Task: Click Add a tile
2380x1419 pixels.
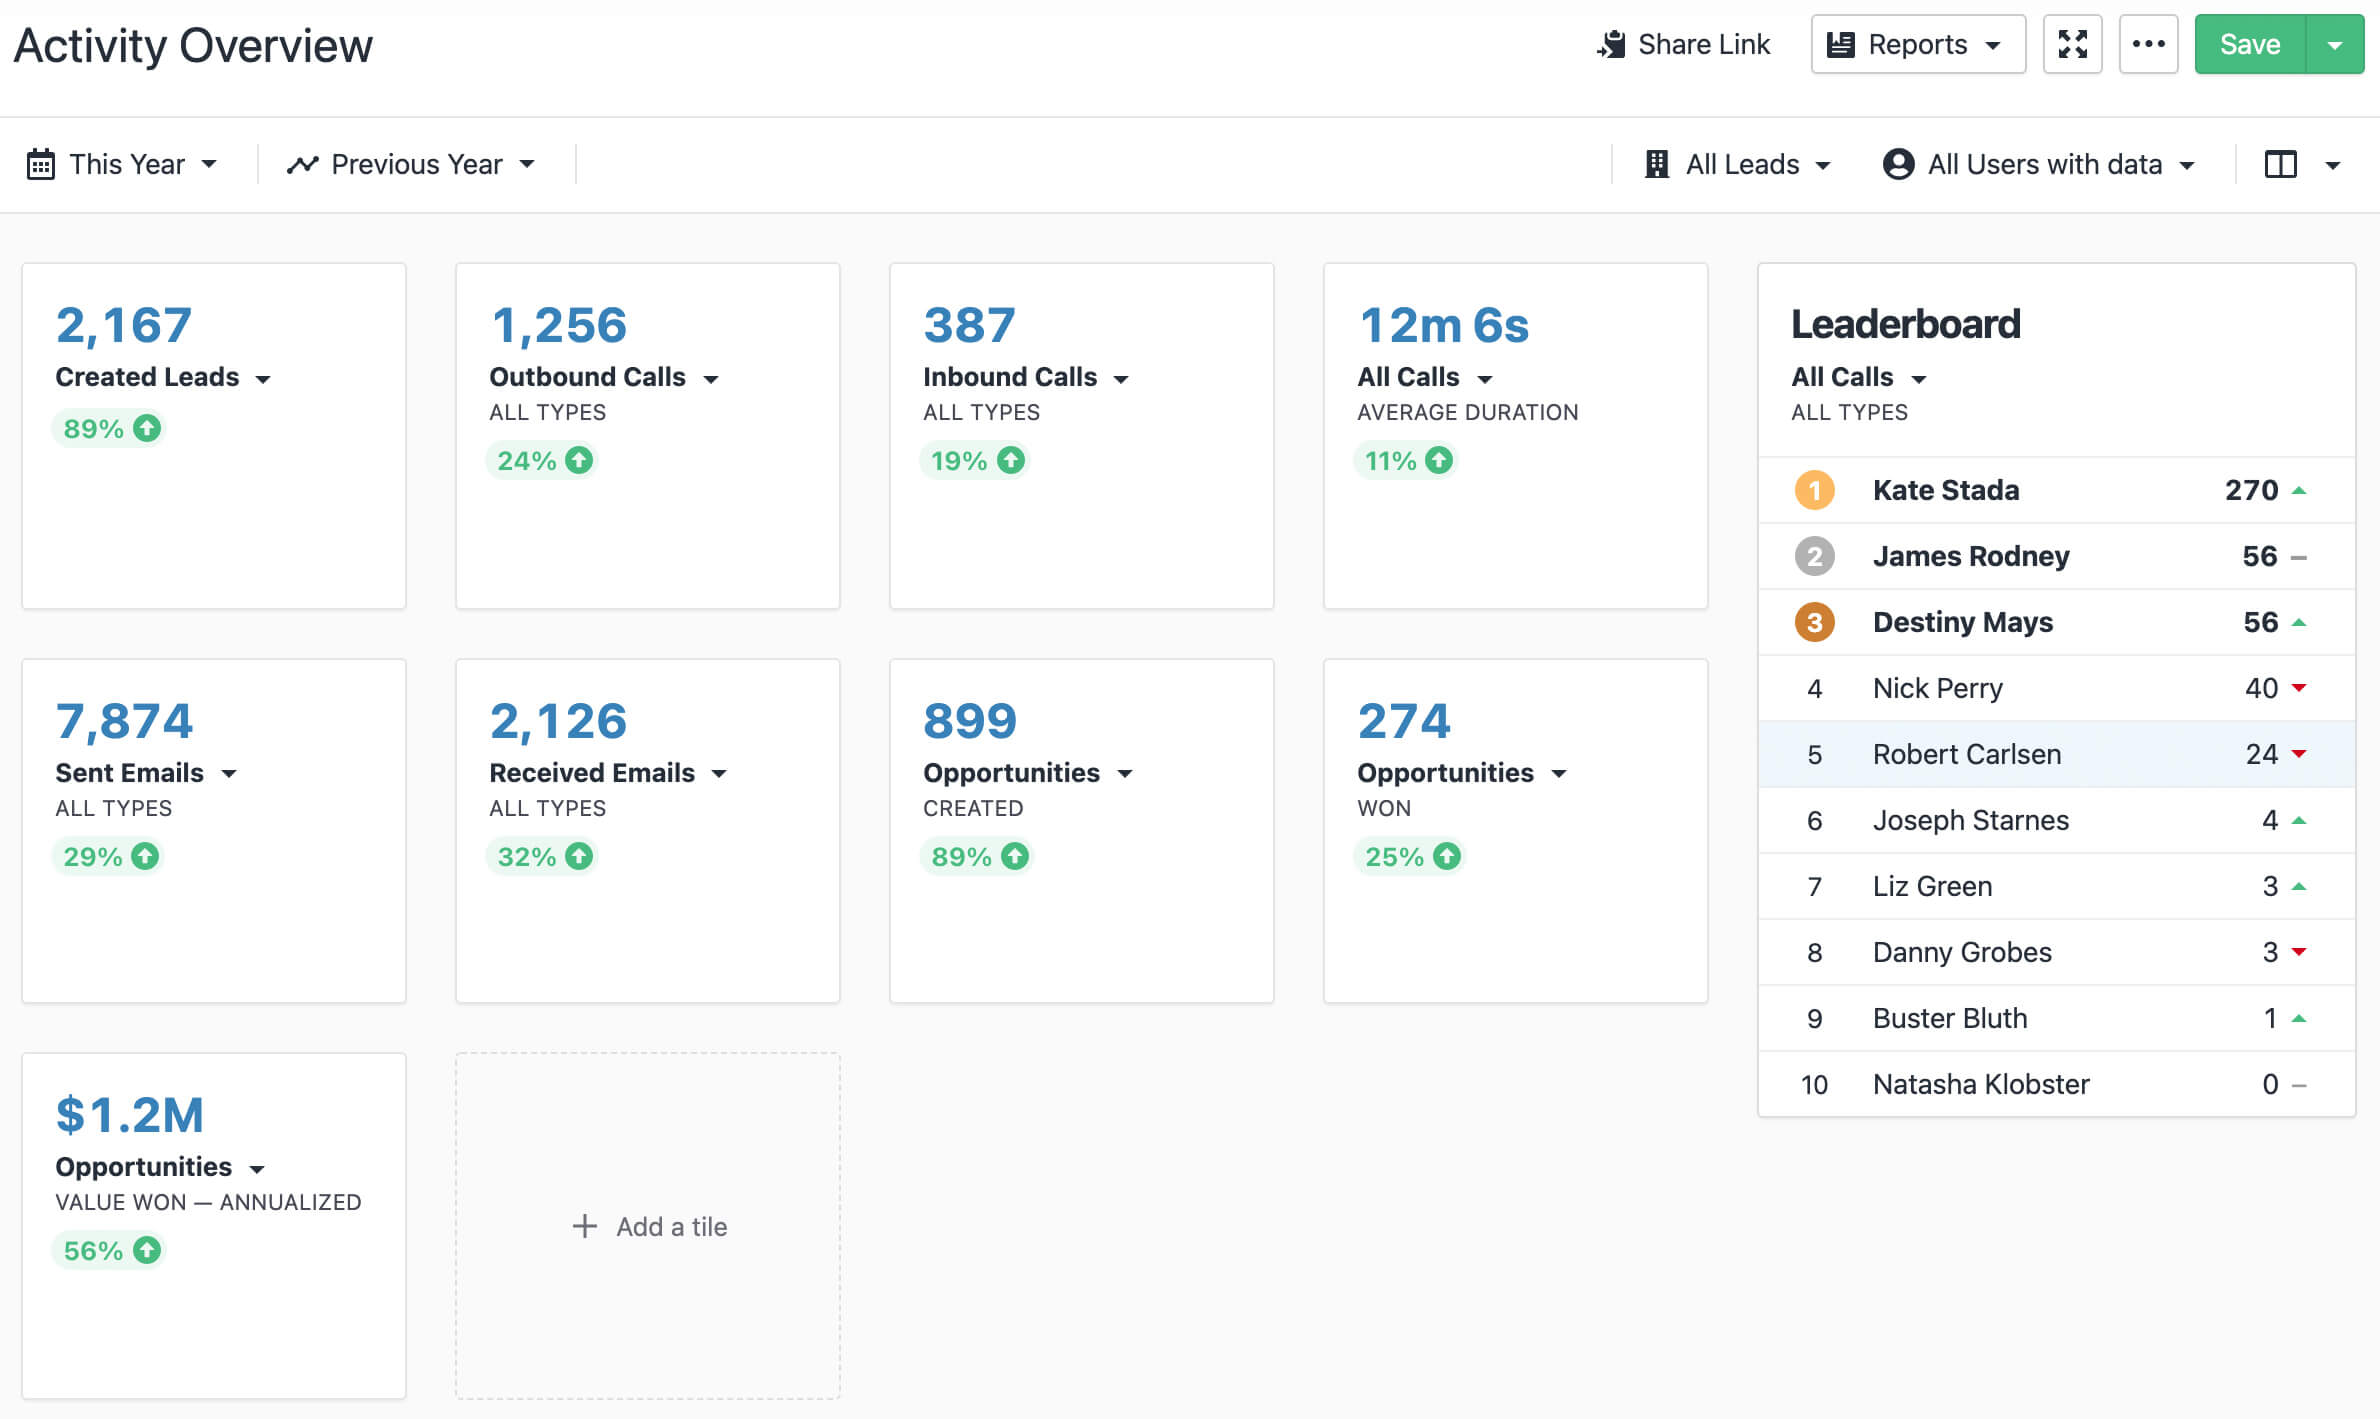Action: 649,1226
